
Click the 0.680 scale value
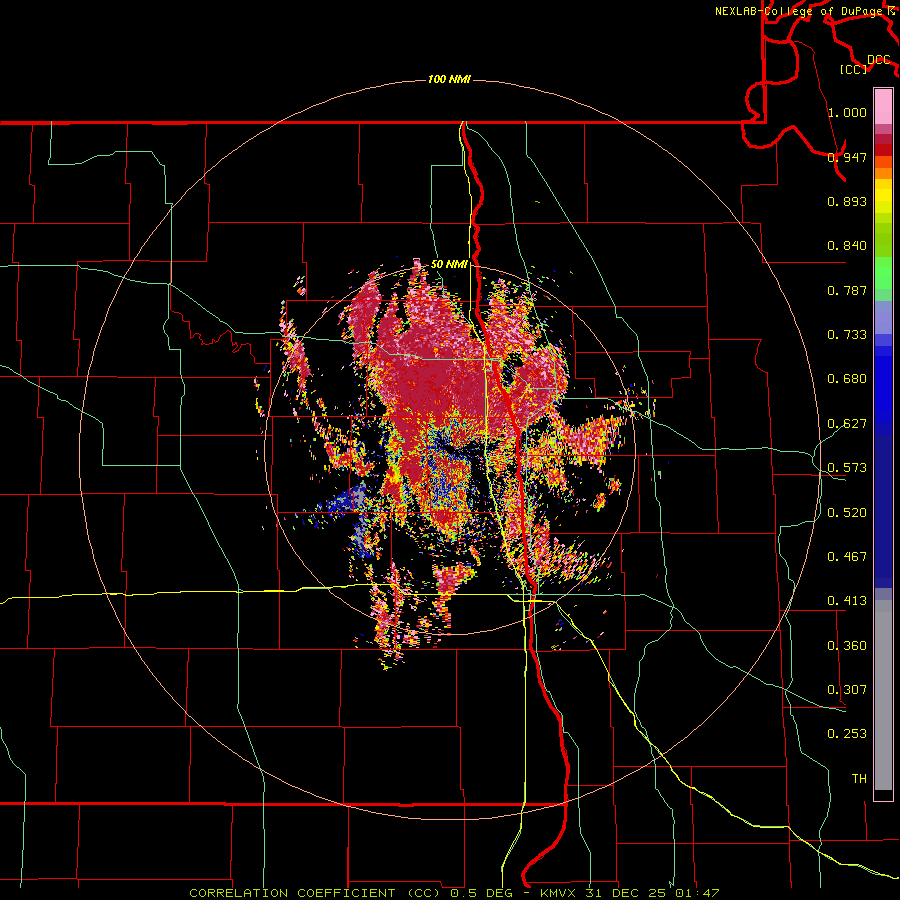pos(847,379)
